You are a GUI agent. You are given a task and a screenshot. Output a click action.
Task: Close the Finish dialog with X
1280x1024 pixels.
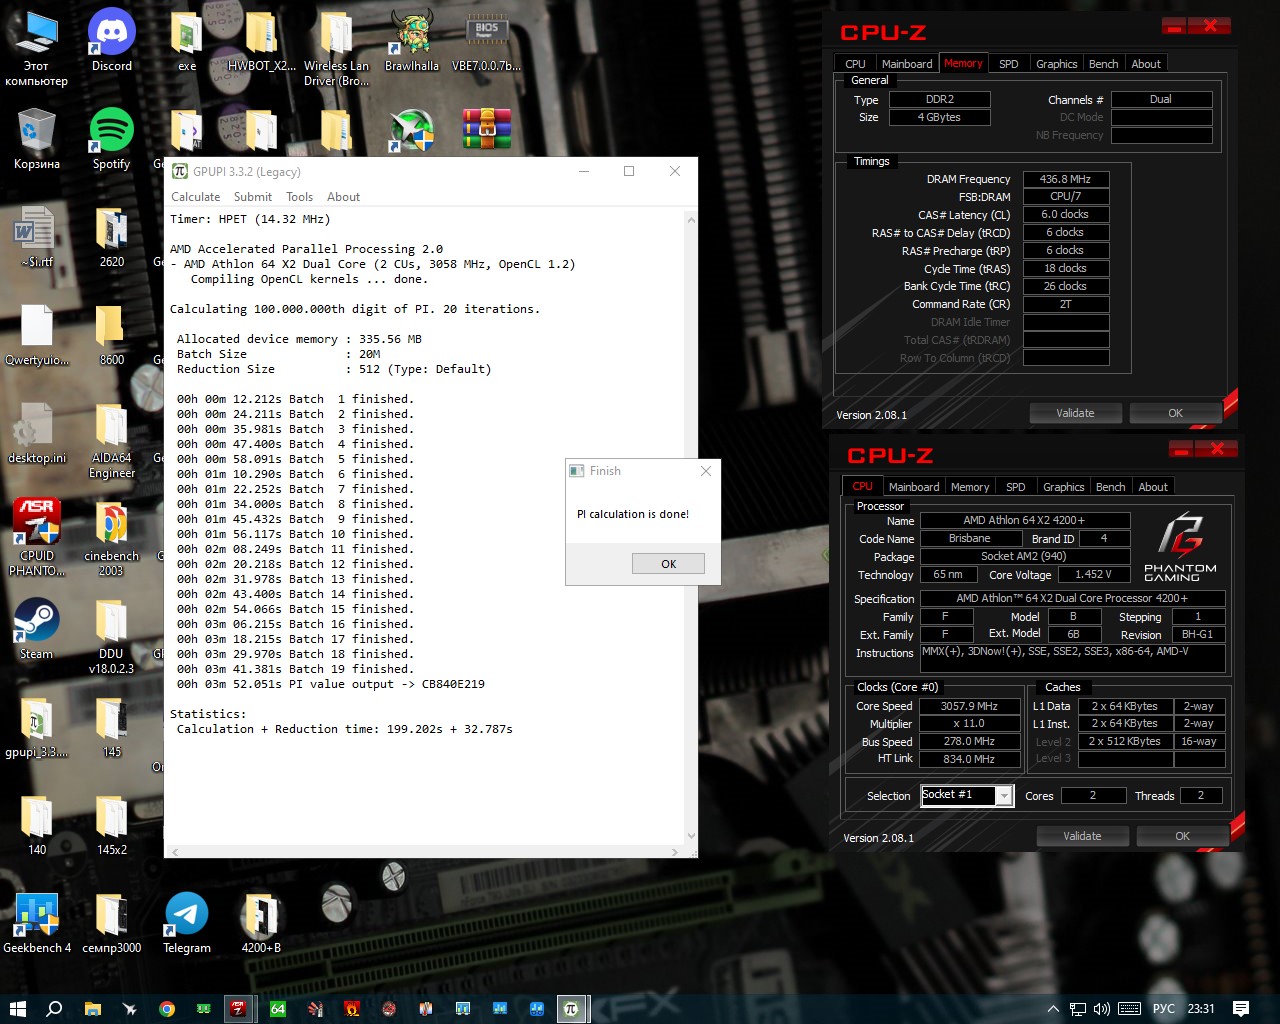pyautogui.click(x=706, y=471)
